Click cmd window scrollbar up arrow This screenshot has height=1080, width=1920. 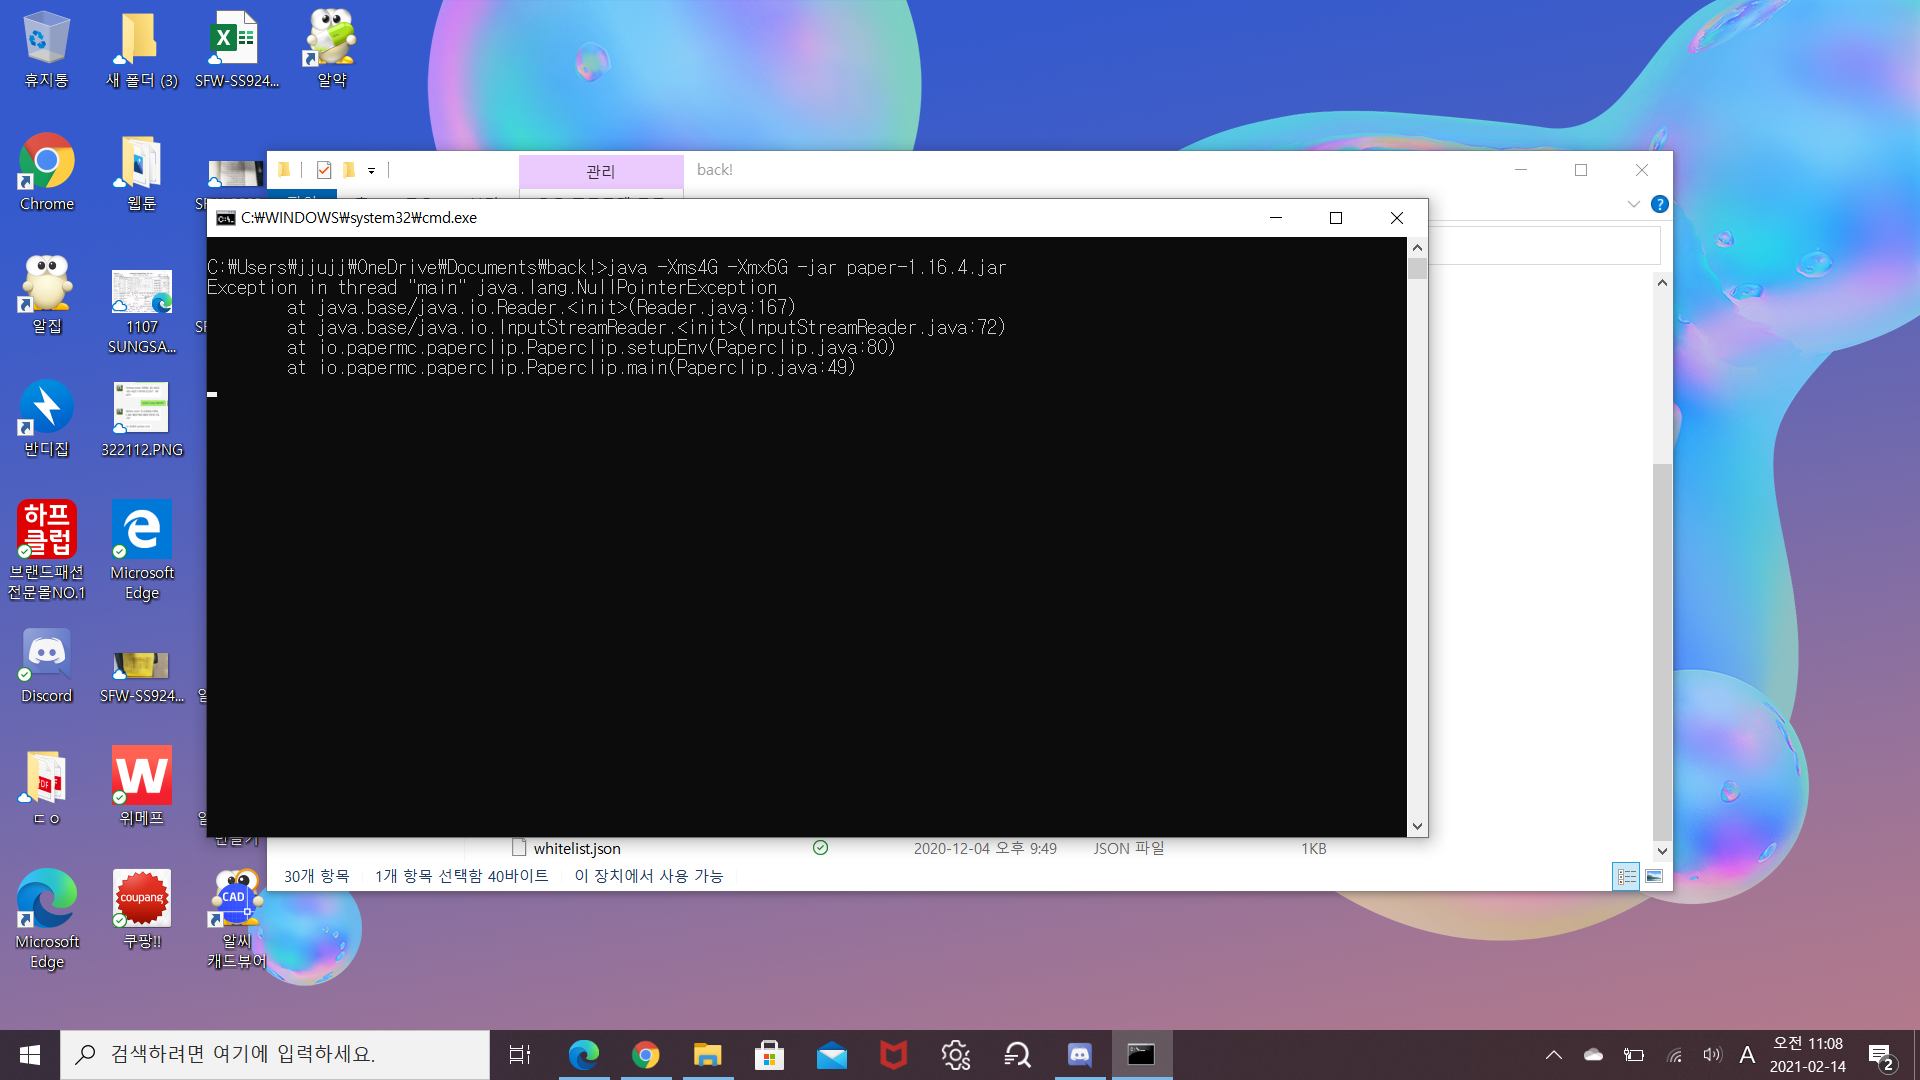tap(1417, 247)
